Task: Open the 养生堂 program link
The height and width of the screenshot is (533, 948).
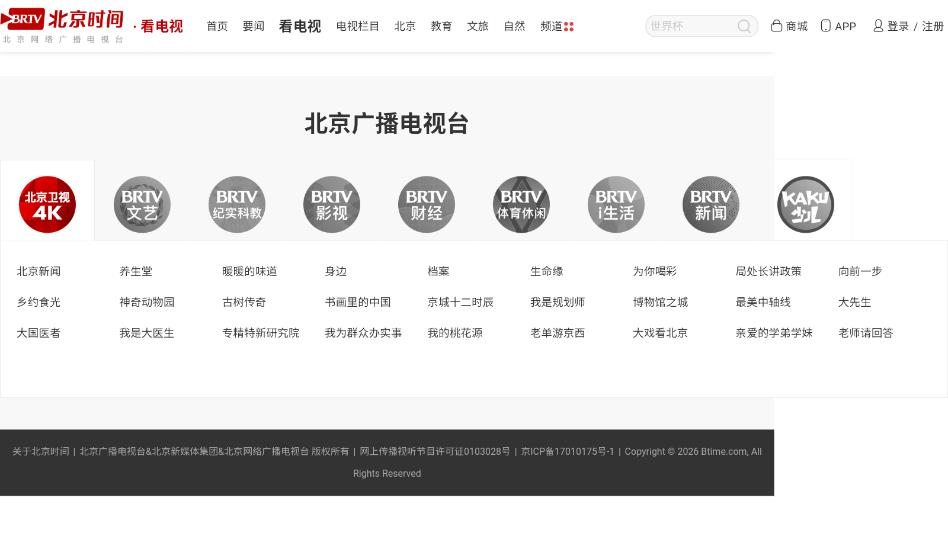Action: tap(136, 271)
